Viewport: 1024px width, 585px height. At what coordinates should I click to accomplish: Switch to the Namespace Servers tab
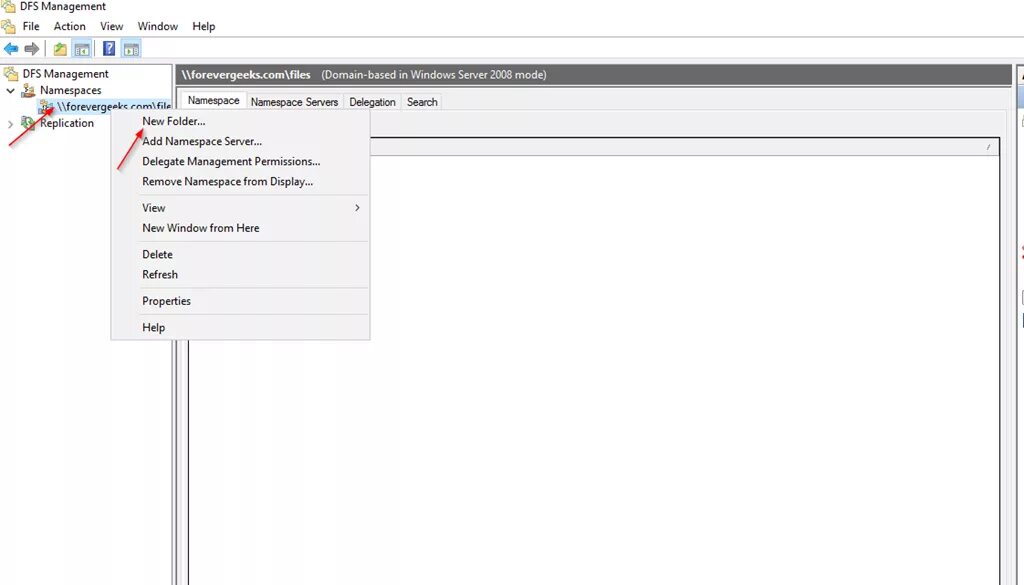pos(295,102)
